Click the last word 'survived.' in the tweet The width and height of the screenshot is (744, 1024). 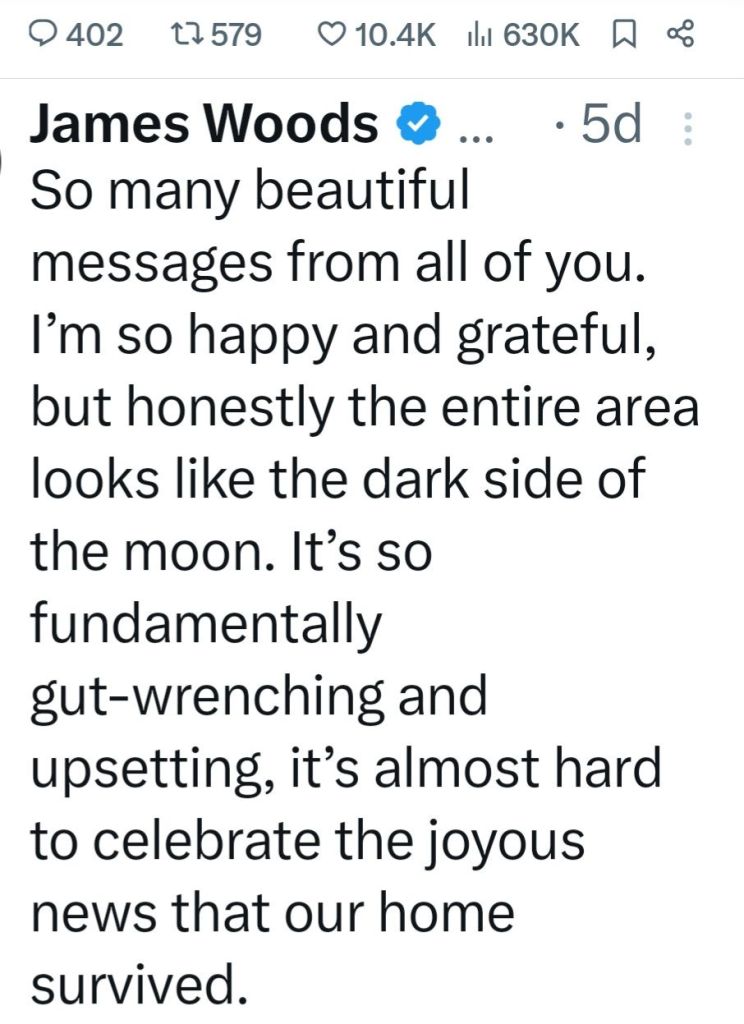point(138,984)
